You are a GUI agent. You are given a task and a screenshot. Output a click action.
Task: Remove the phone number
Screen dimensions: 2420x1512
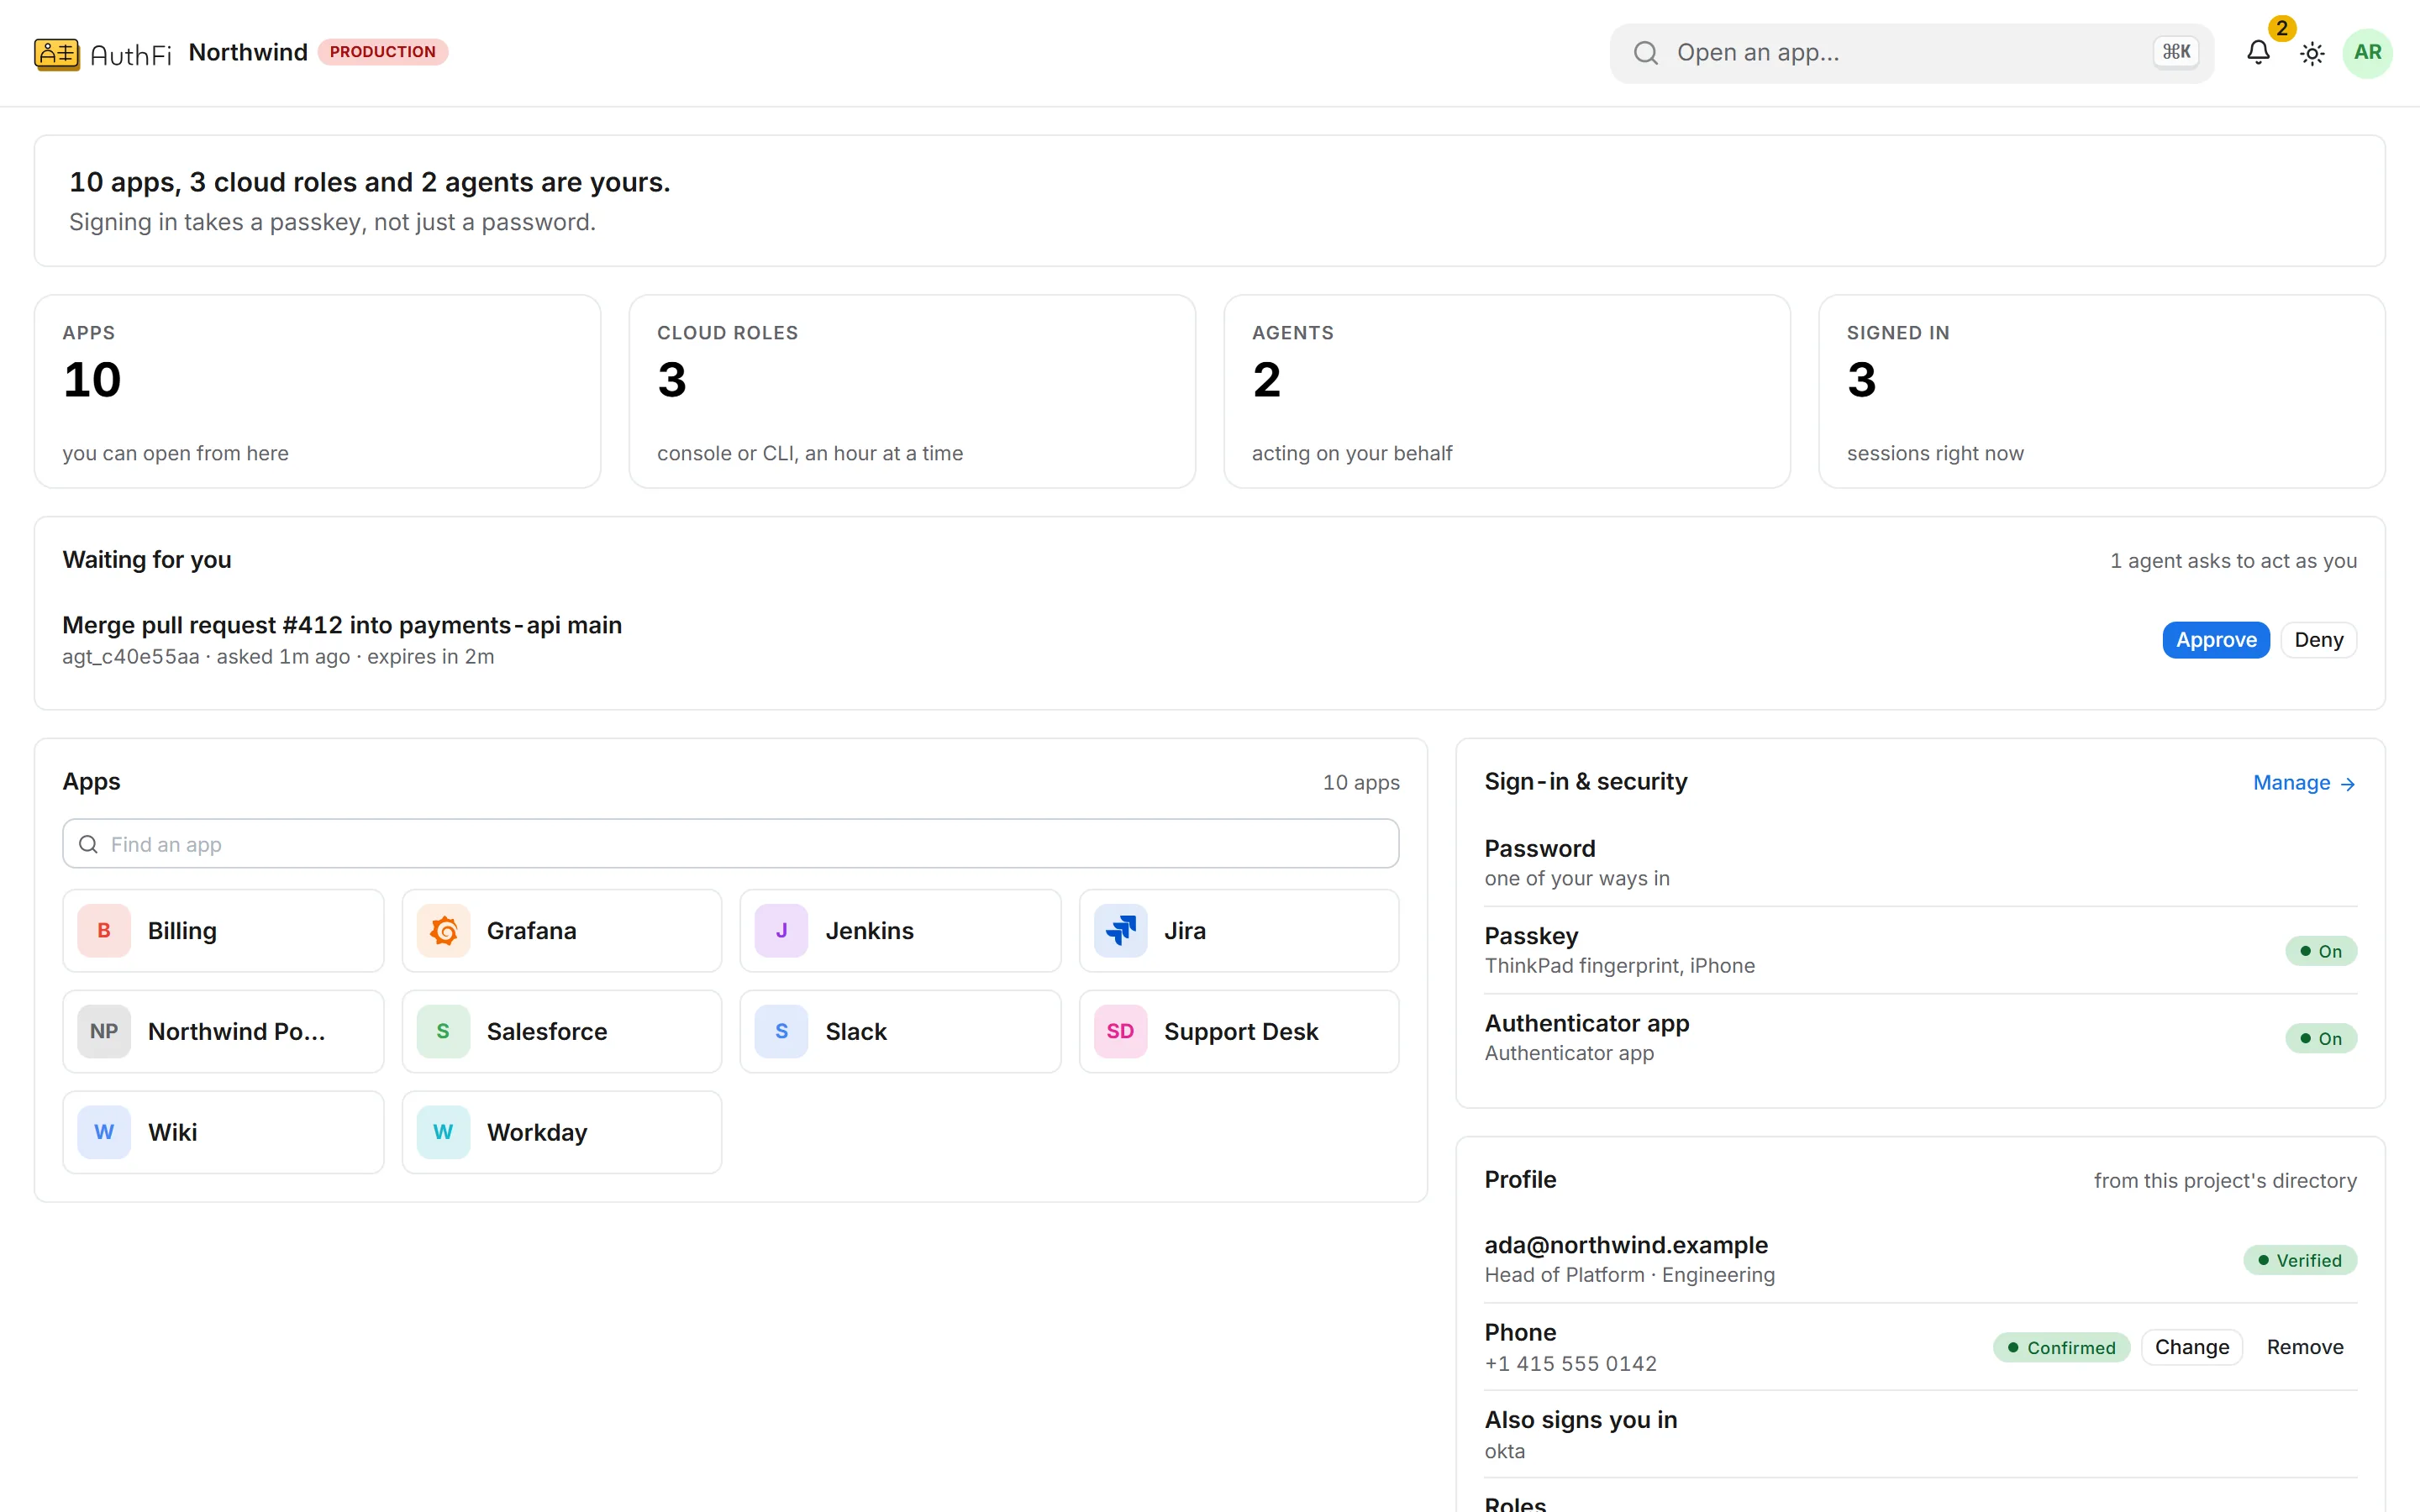(2304, 1347)
